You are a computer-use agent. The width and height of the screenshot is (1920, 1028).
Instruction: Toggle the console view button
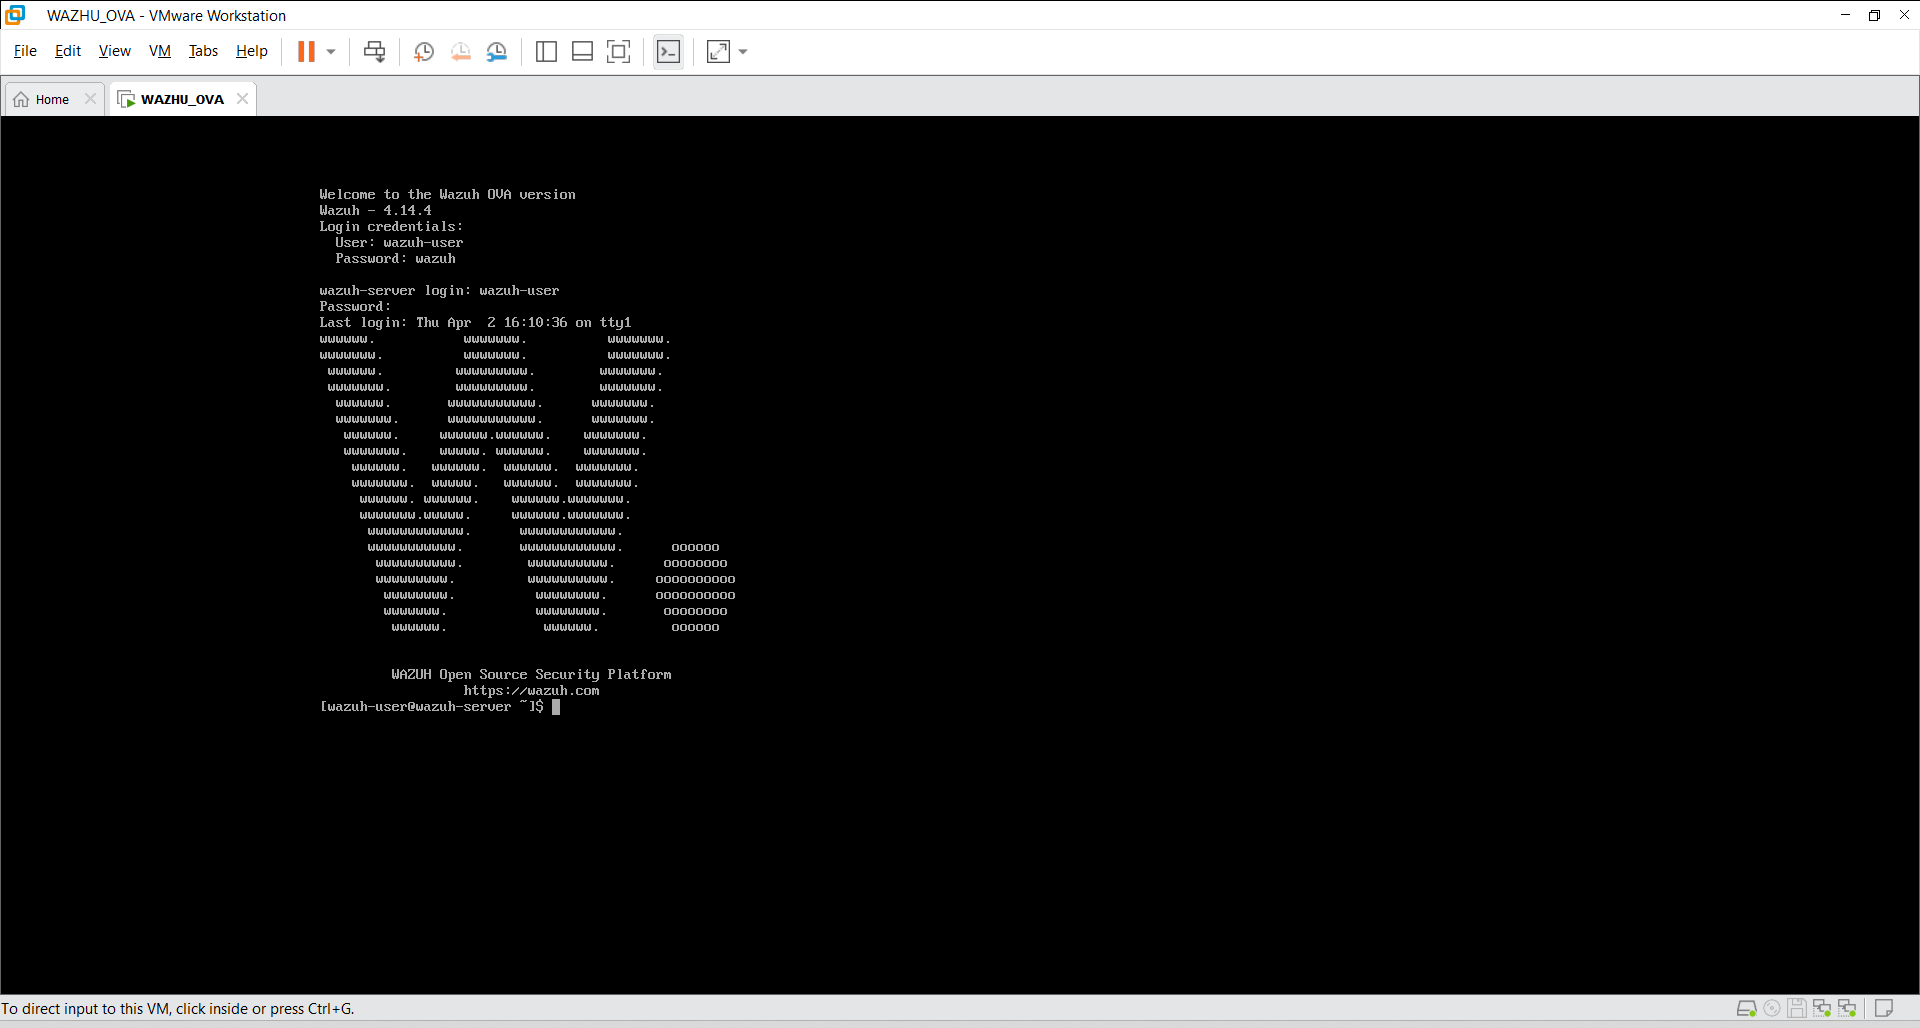coord(668,52)
